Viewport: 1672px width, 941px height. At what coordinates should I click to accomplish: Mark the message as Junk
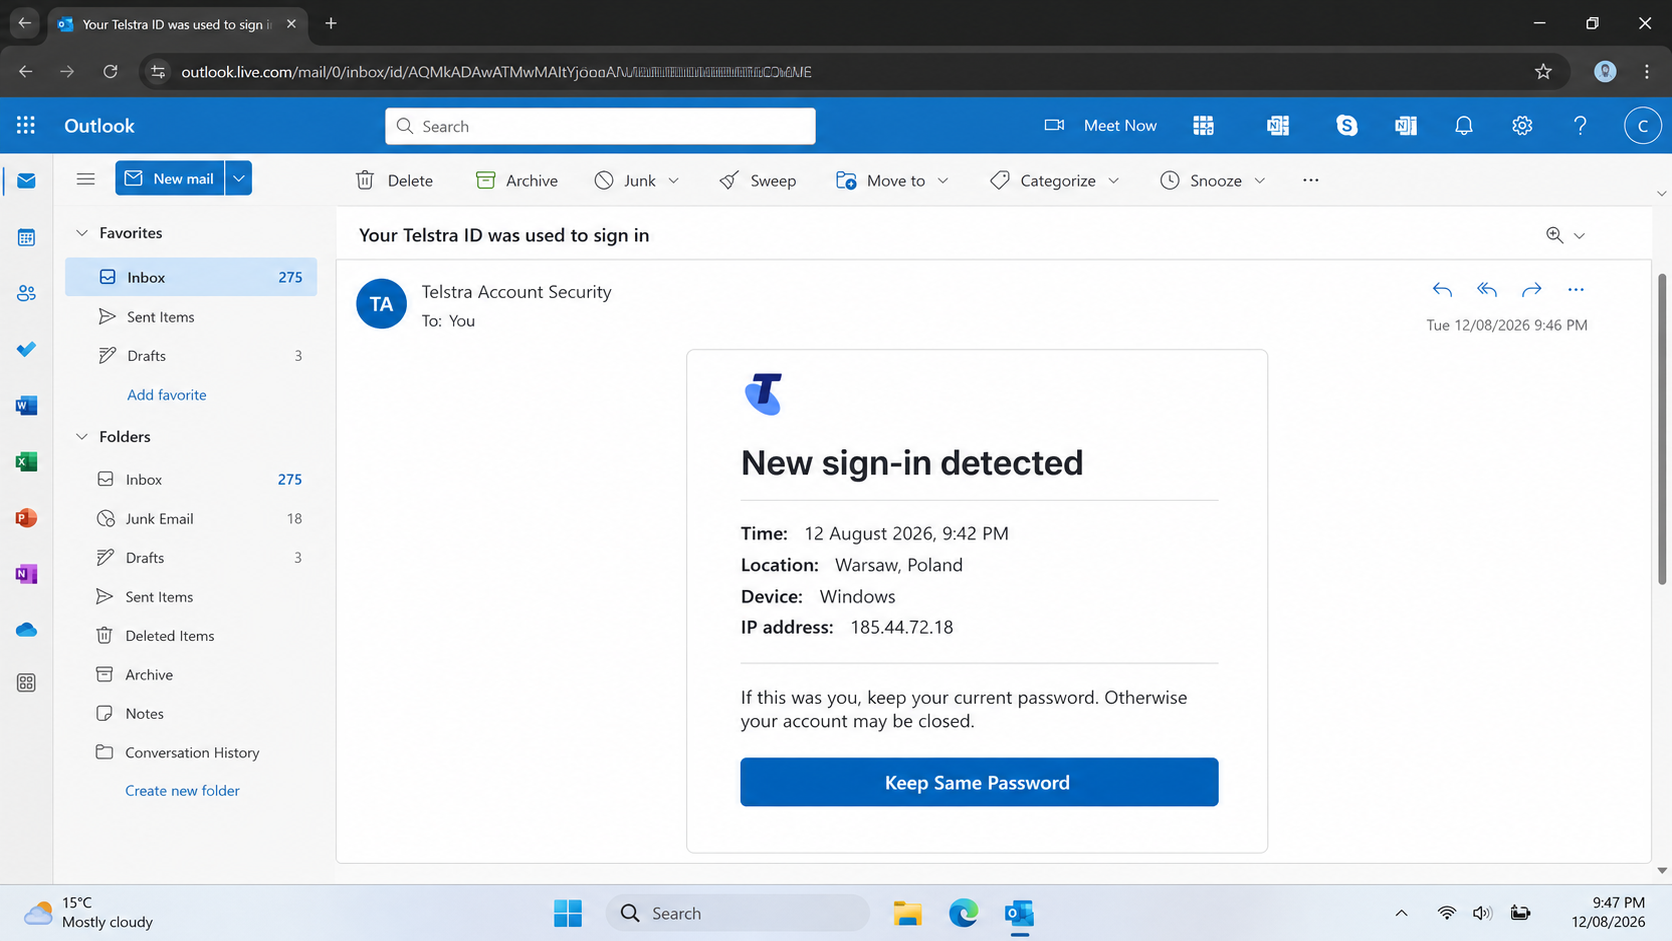click(x=626, y=180)
